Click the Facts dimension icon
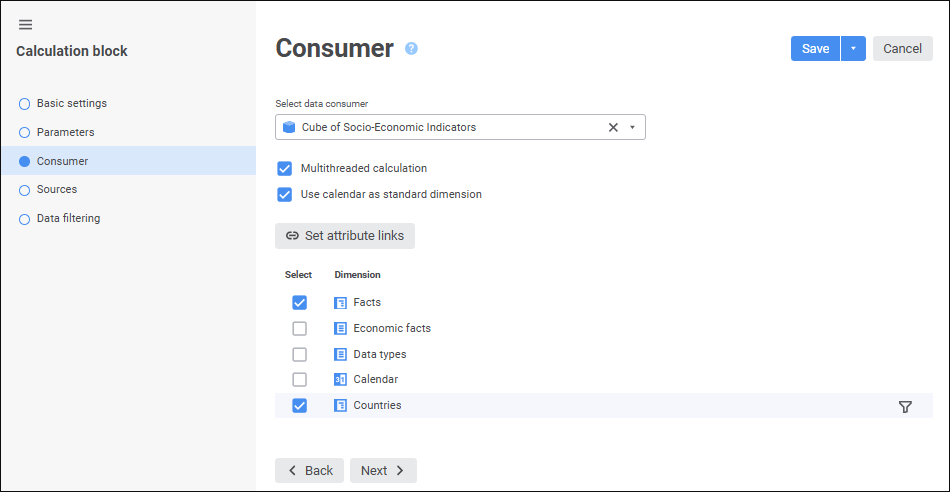 click(x=340, y=302)
